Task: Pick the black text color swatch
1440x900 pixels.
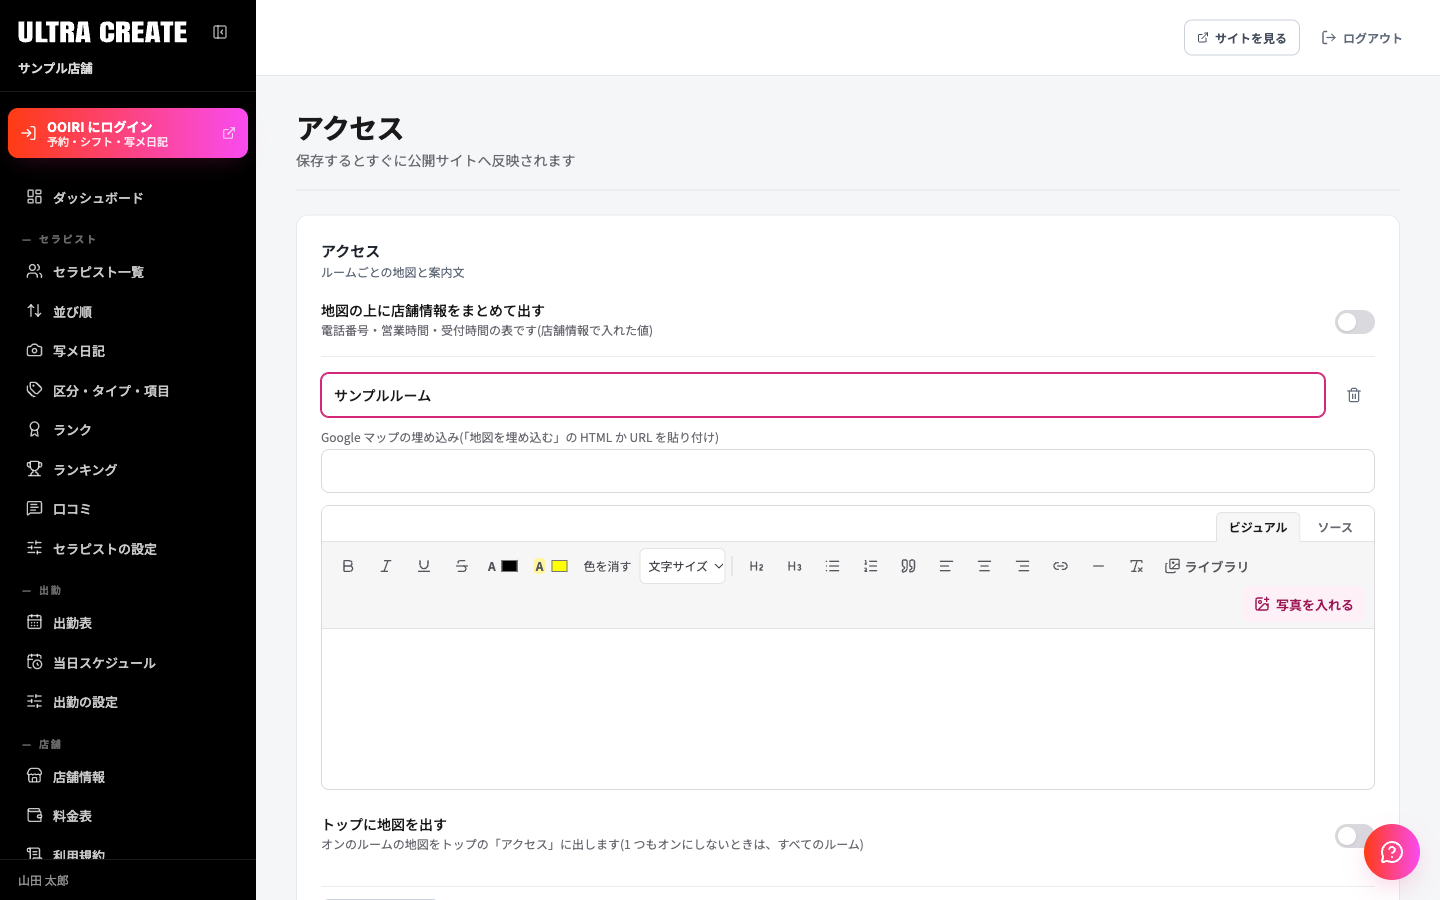Action: coord(509,566)
